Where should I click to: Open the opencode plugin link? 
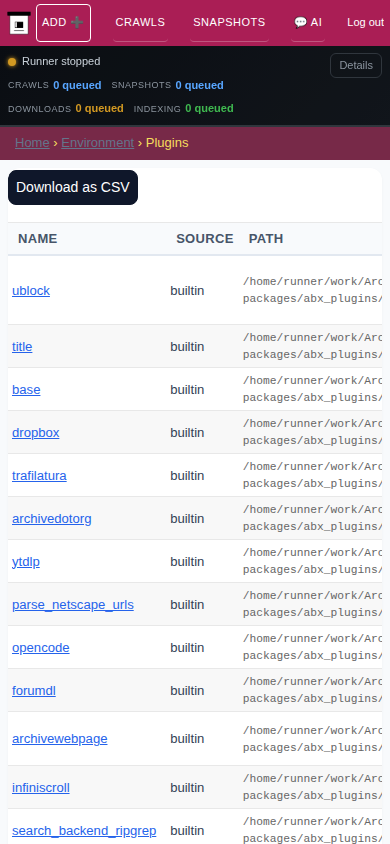pos(41,648)
